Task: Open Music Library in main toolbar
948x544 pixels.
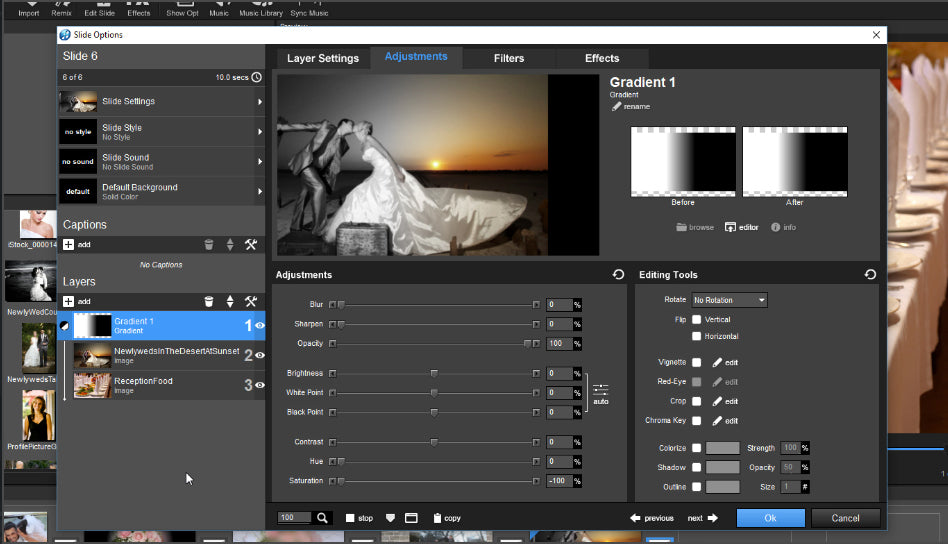Action: [261, 9]
